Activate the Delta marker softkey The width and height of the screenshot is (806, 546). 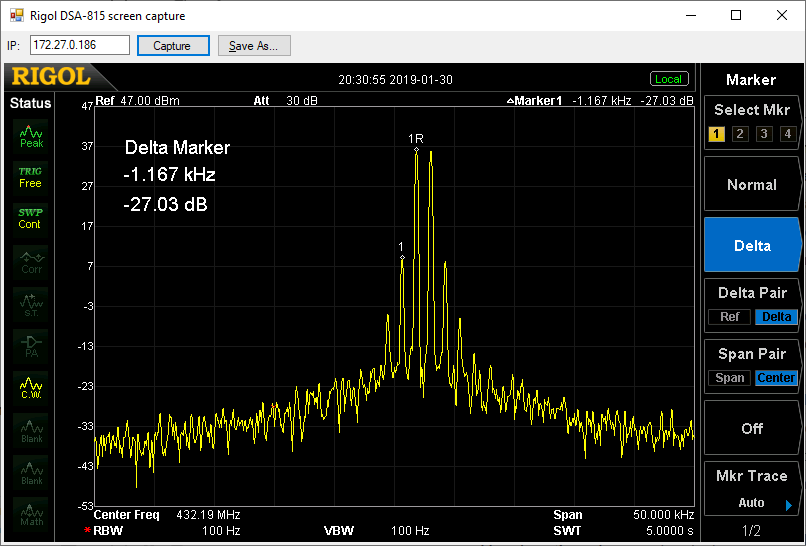(752, 245)
